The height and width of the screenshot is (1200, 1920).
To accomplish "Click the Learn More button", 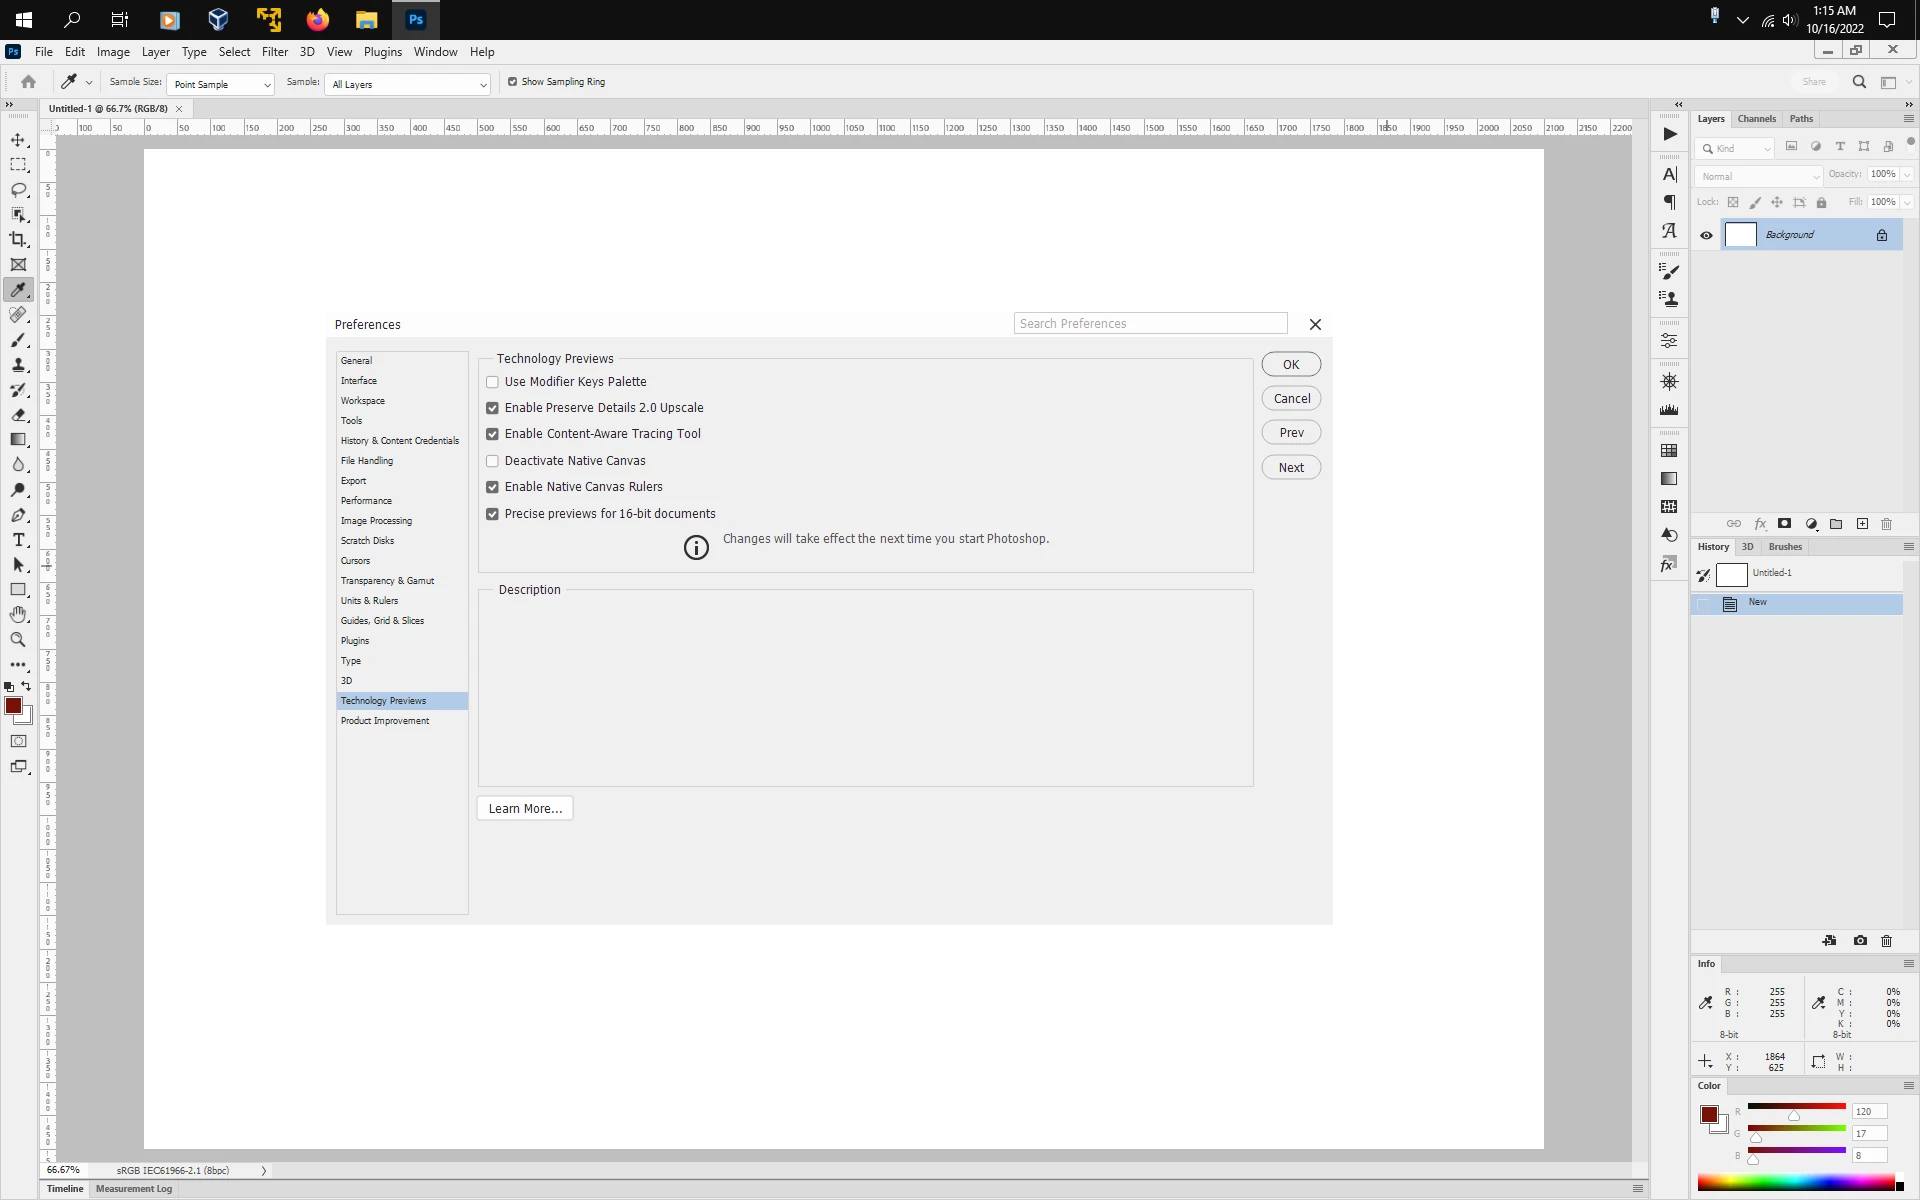I will coord(525,809).
